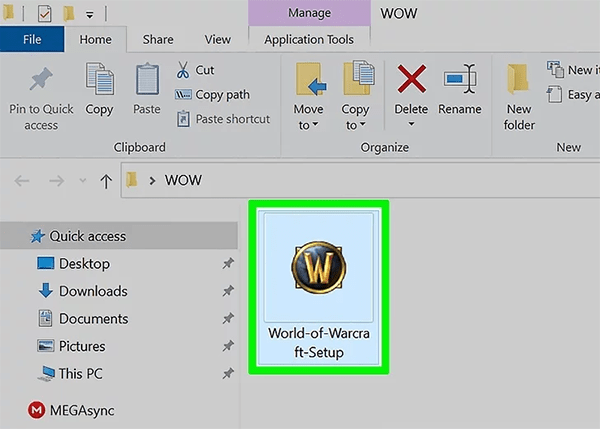Click the Desktop label in sidebar
600x429 pixels.
coord(85,264)
